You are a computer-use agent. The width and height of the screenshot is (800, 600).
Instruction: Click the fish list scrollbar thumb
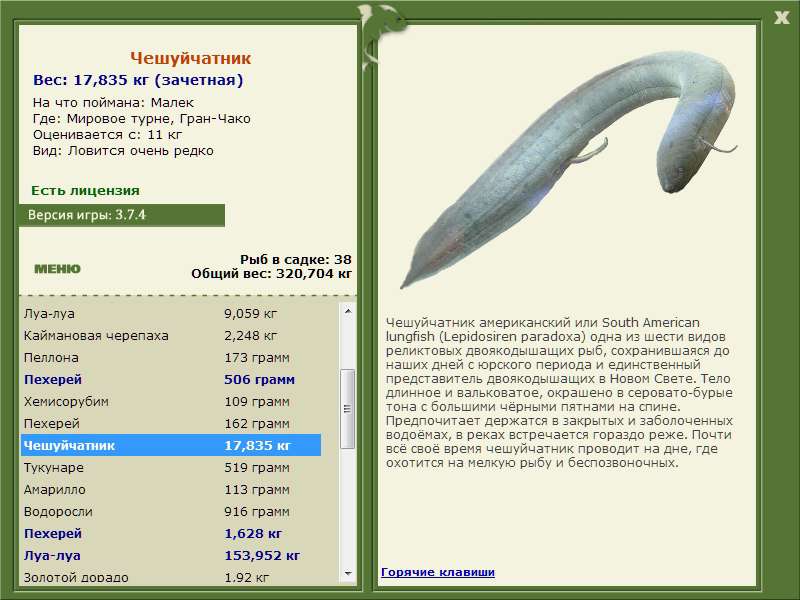pos(348,407)
